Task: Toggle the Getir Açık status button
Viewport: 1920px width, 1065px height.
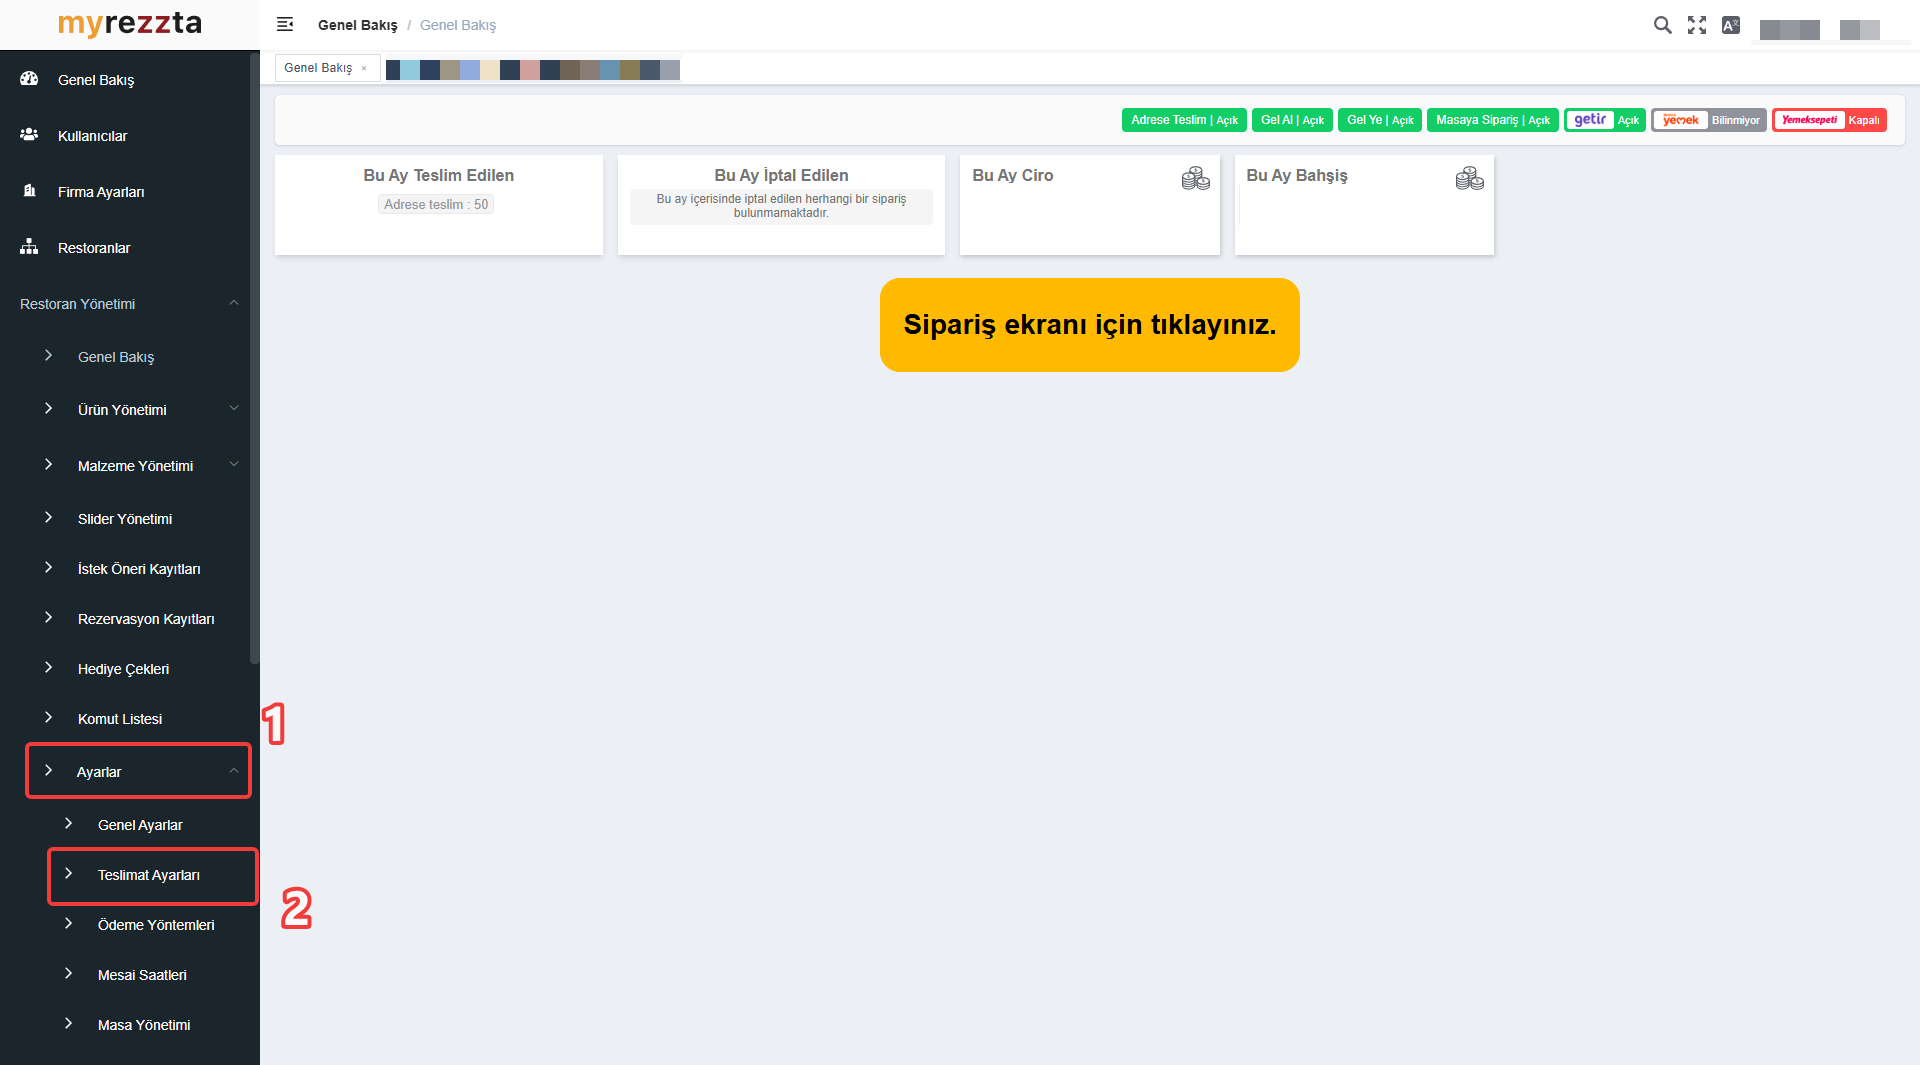Action: point(1605,120)
